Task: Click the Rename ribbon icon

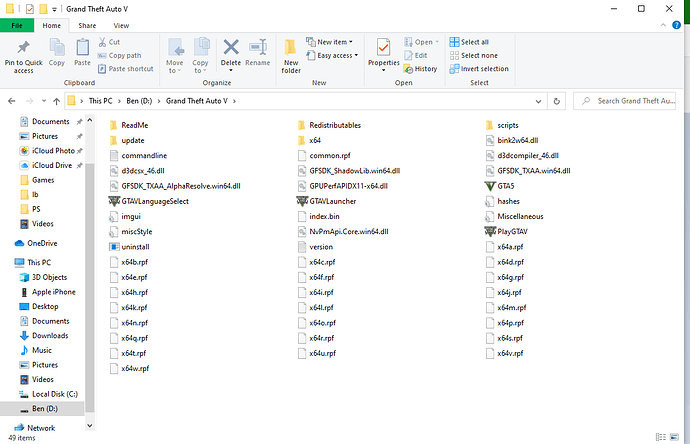Action: click(258, 47)
